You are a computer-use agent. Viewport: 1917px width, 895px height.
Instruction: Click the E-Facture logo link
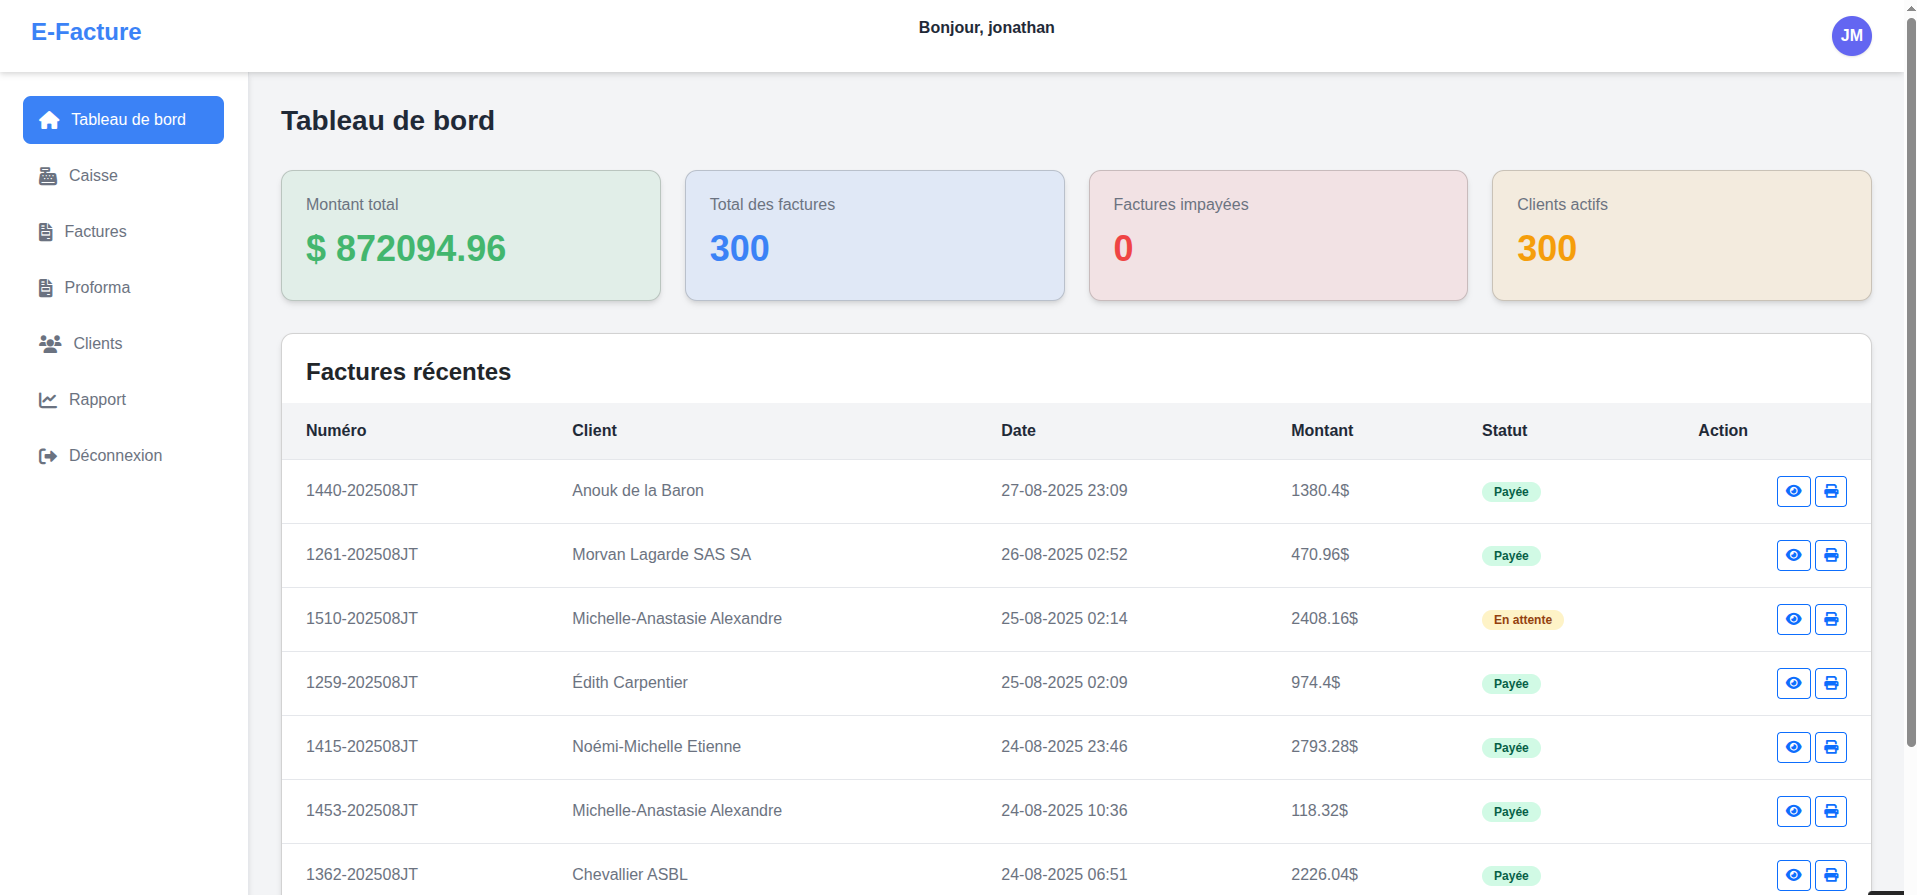86,32
